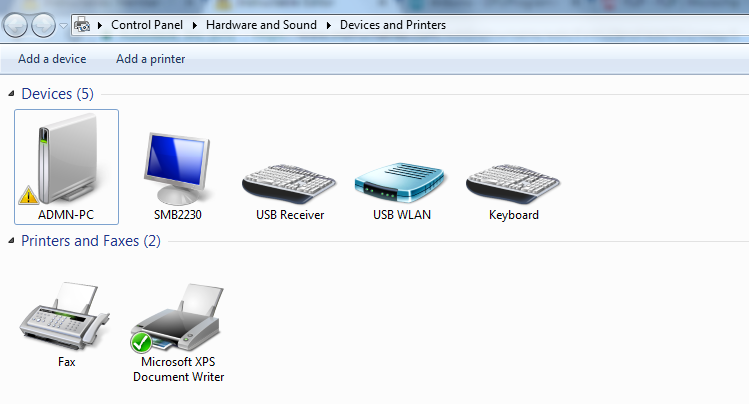The height and width of the screenshot is (404, 749).
Task: Click Add a device in toolbar
Action: (52, 59)
